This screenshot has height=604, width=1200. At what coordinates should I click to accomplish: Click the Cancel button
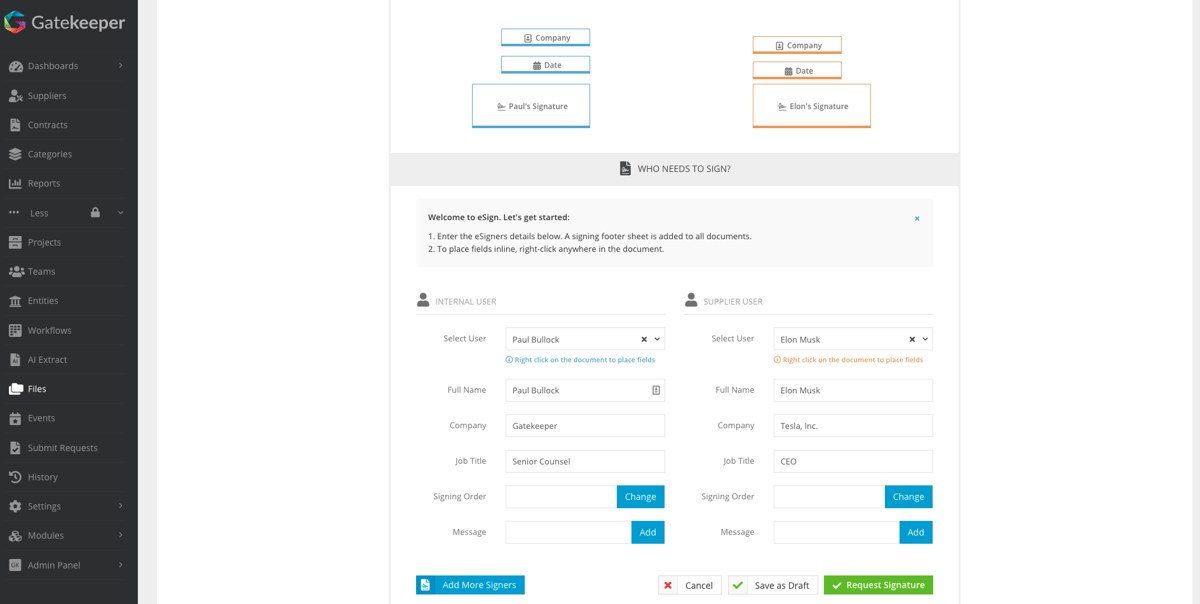tap(690, 585)
